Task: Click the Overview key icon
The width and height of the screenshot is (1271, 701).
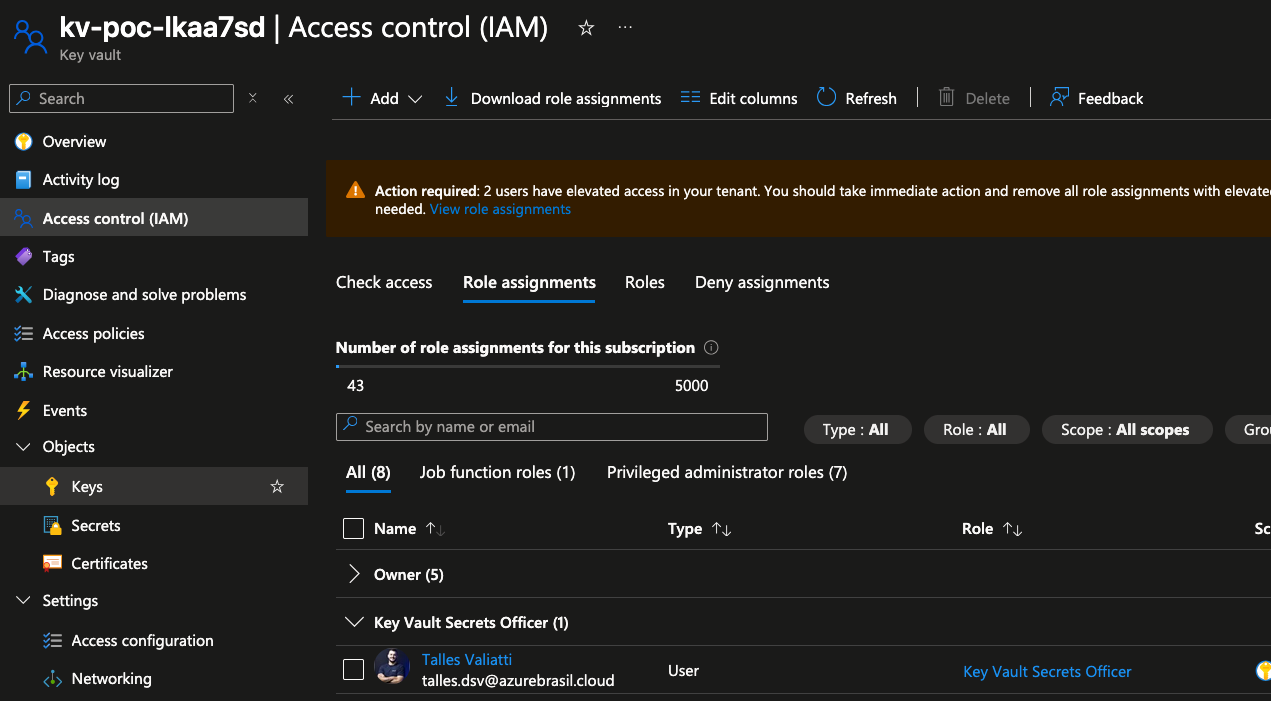Action: click(x=24, y=141)
